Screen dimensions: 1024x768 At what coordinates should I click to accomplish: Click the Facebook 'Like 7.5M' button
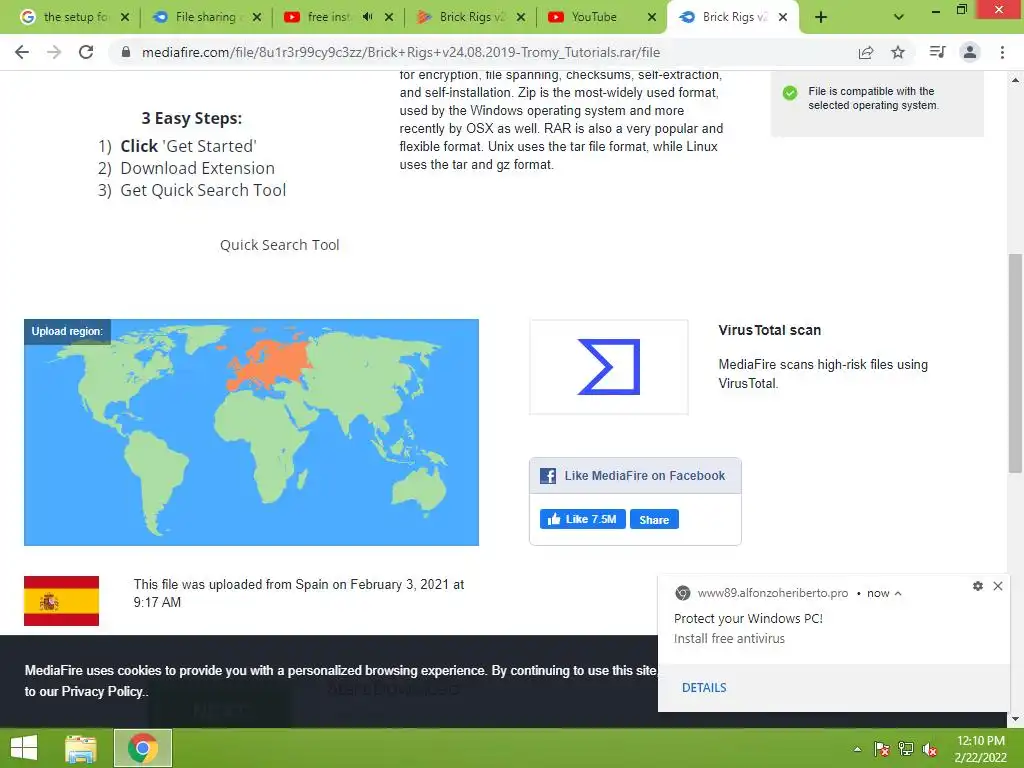tap(583, 519)
